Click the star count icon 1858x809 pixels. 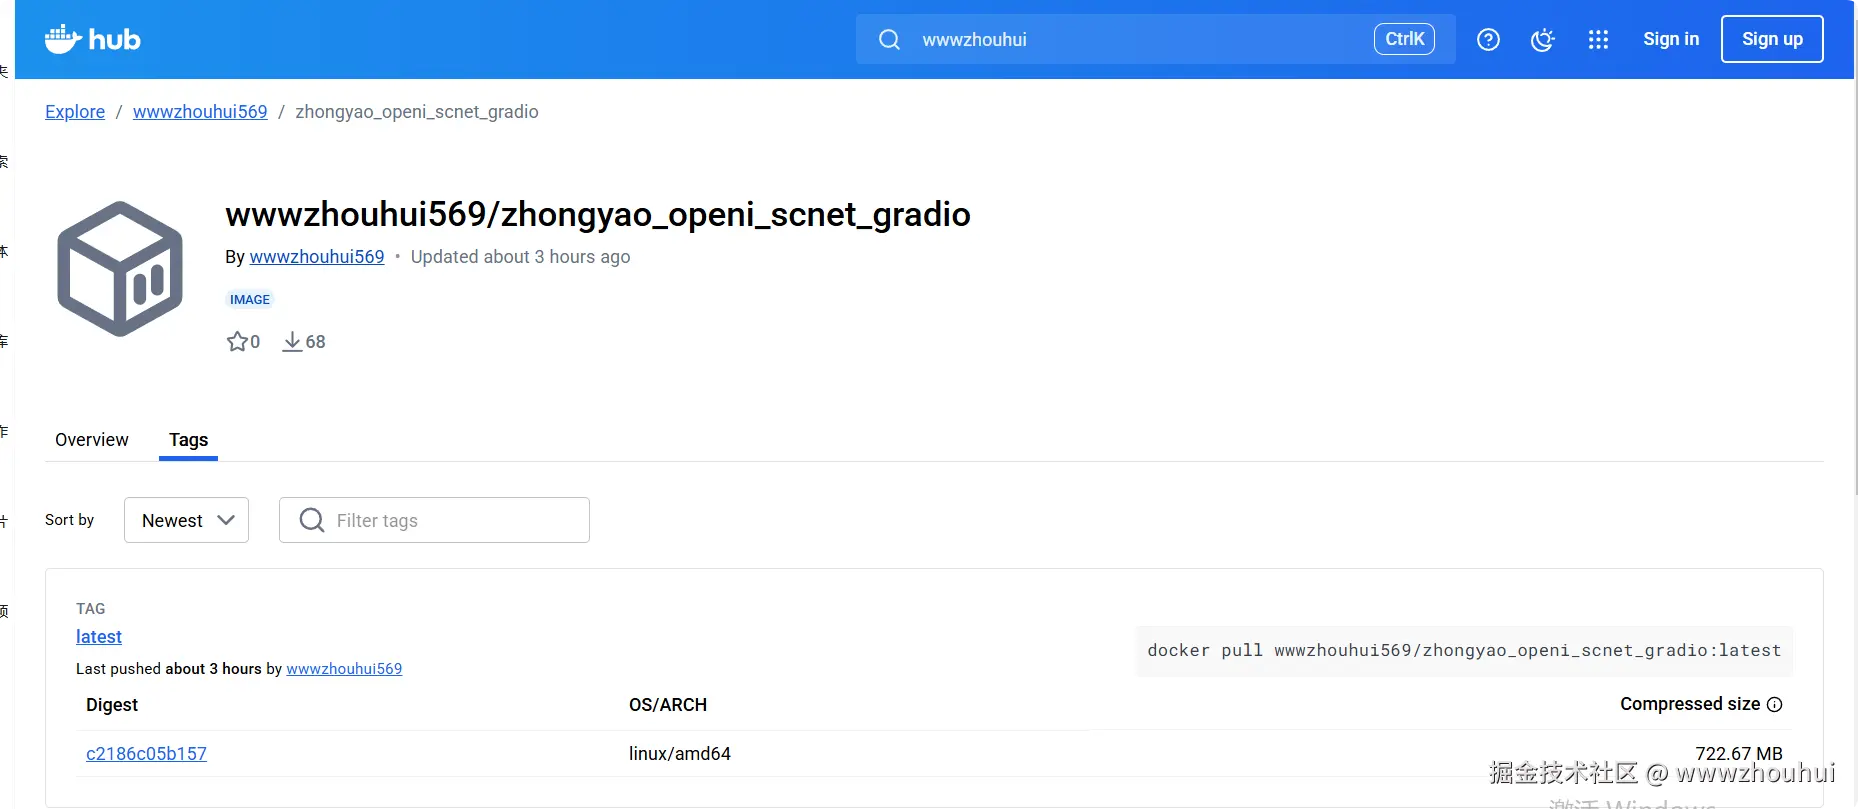coord(237,342)
